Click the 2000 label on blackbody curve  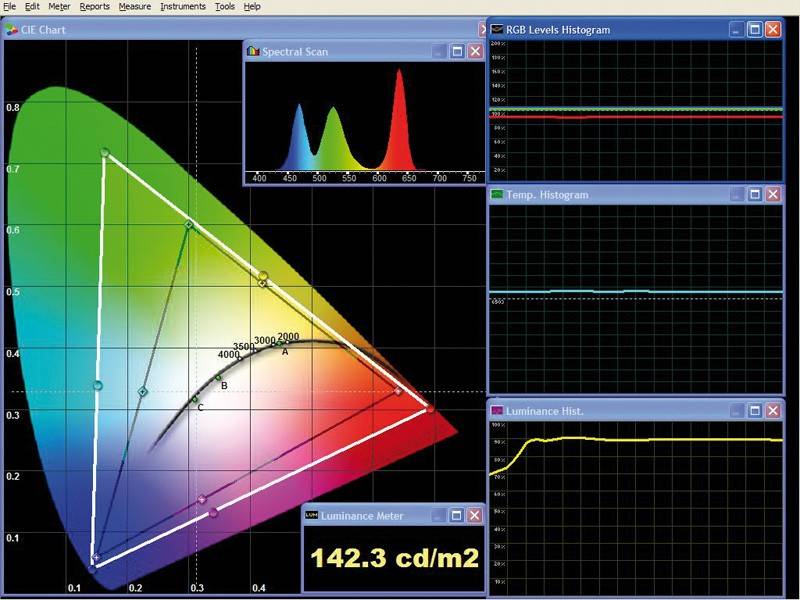pyautogui.click(x=288, y=337)
